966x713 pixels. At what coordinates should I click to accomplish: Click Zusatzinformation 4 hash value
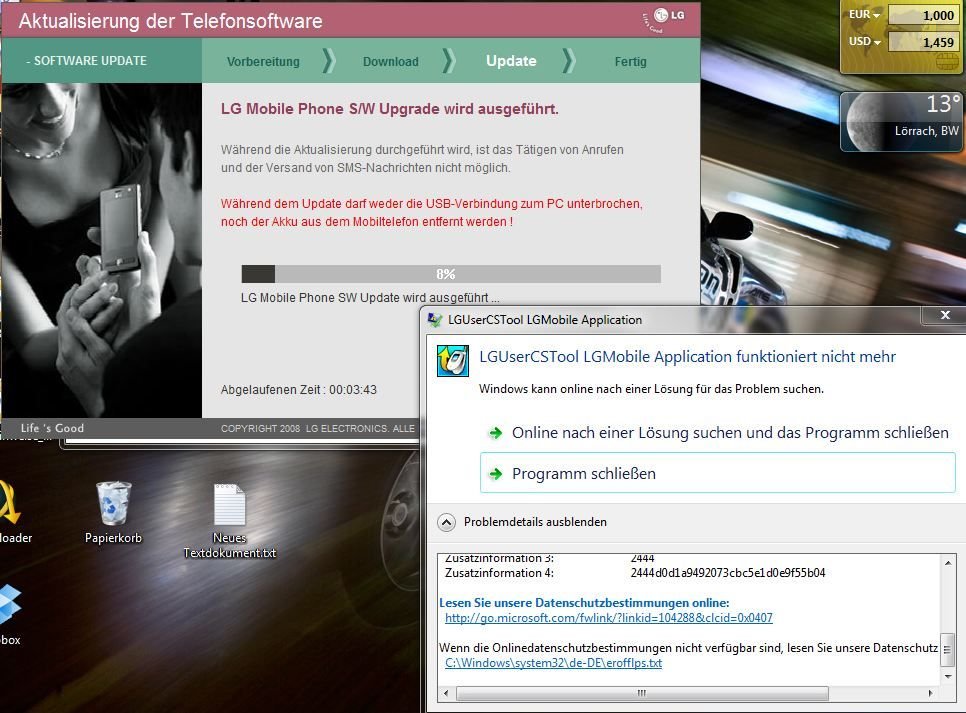point(728,572)
